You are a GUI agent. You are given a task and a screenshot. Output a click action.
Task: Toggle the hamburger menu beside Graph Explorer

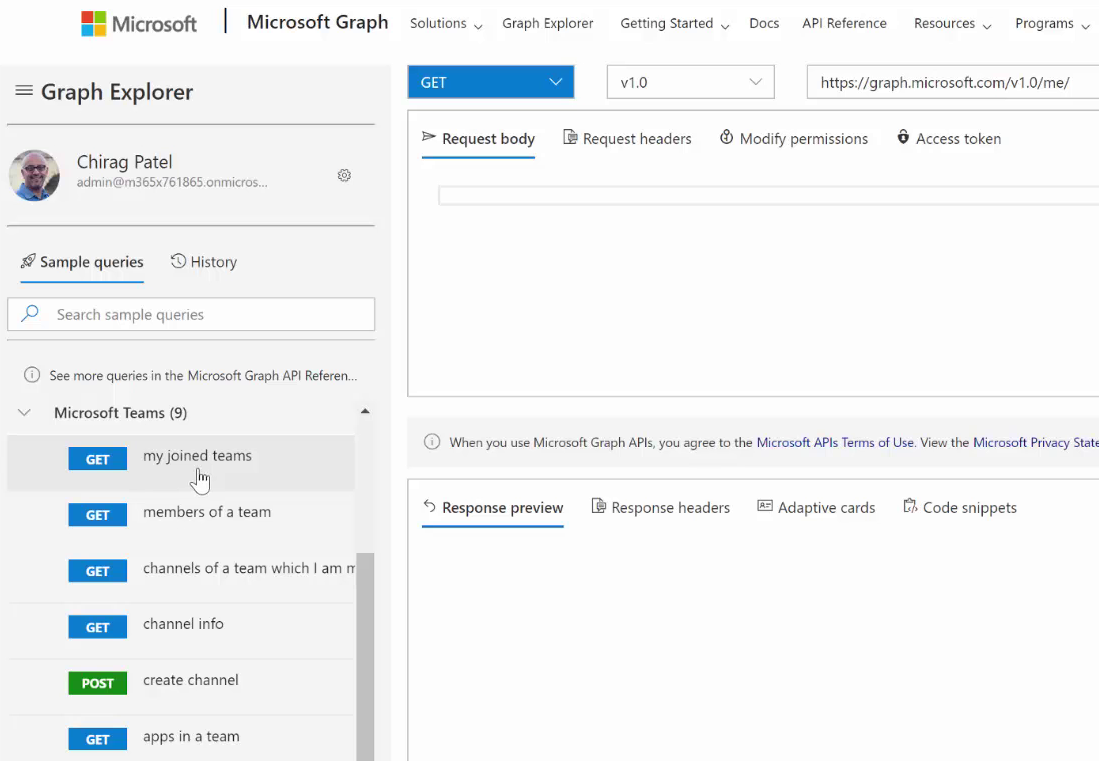point(24,90)
